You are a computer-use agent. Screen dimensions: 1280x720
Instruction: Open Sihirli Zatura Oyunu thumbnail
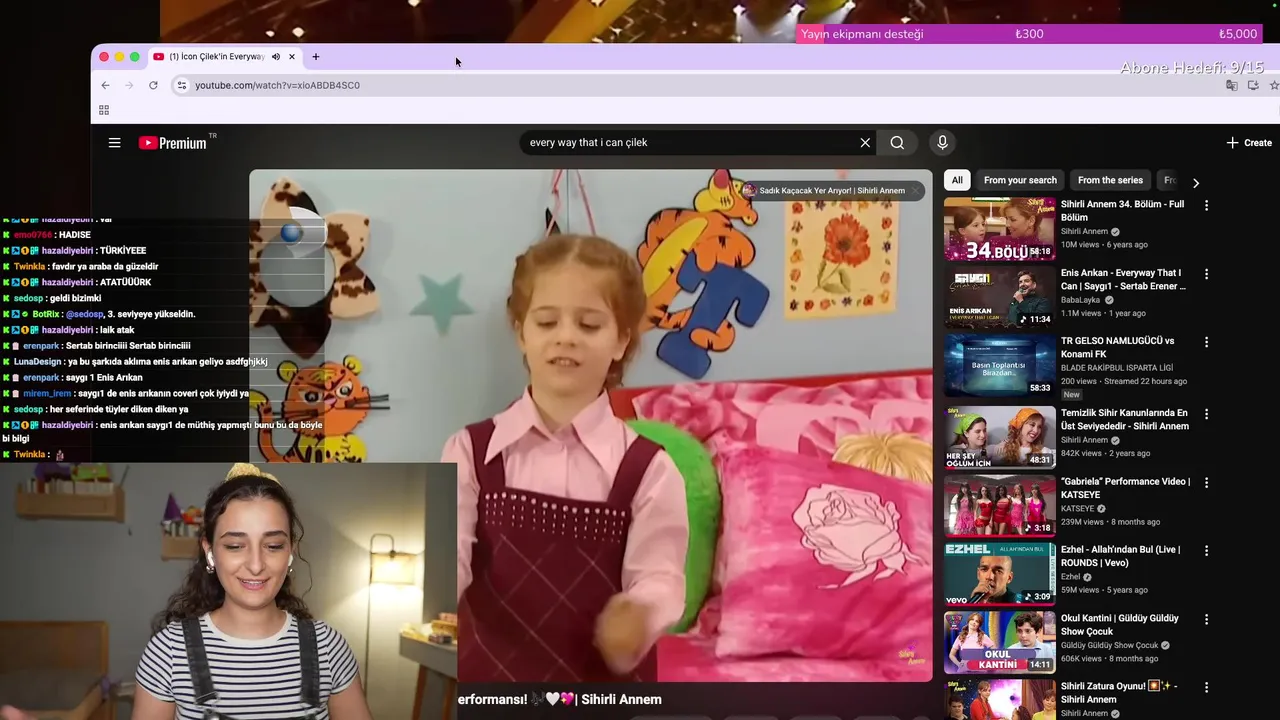click(999, 700)
